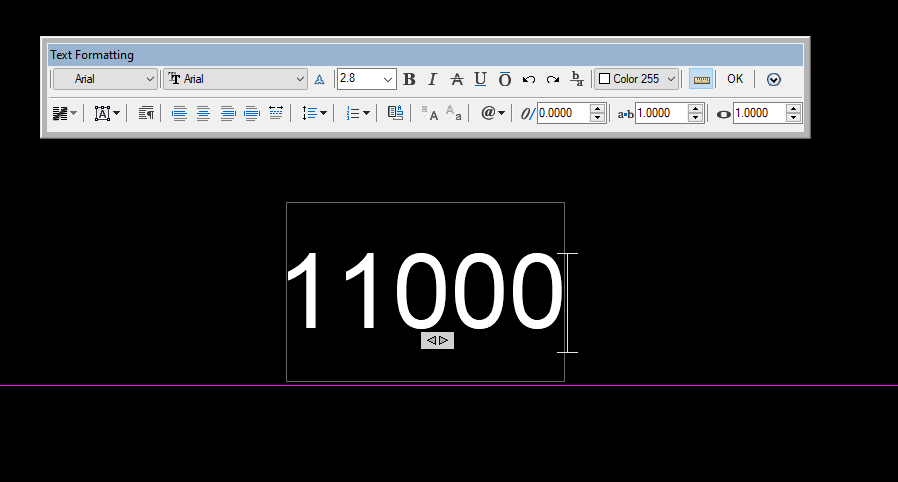898x482 pixels.
Task: Click the Insert Field icon
Action: click(x=395, y=113)
